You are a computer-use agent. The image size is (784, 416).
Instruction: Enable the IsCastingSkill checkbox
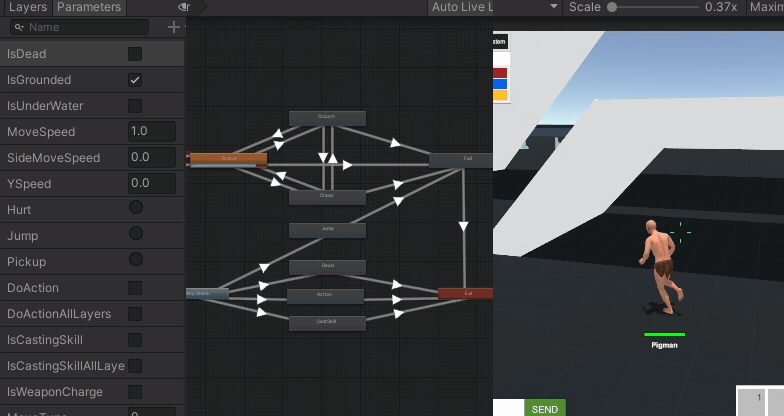[135, 340]
